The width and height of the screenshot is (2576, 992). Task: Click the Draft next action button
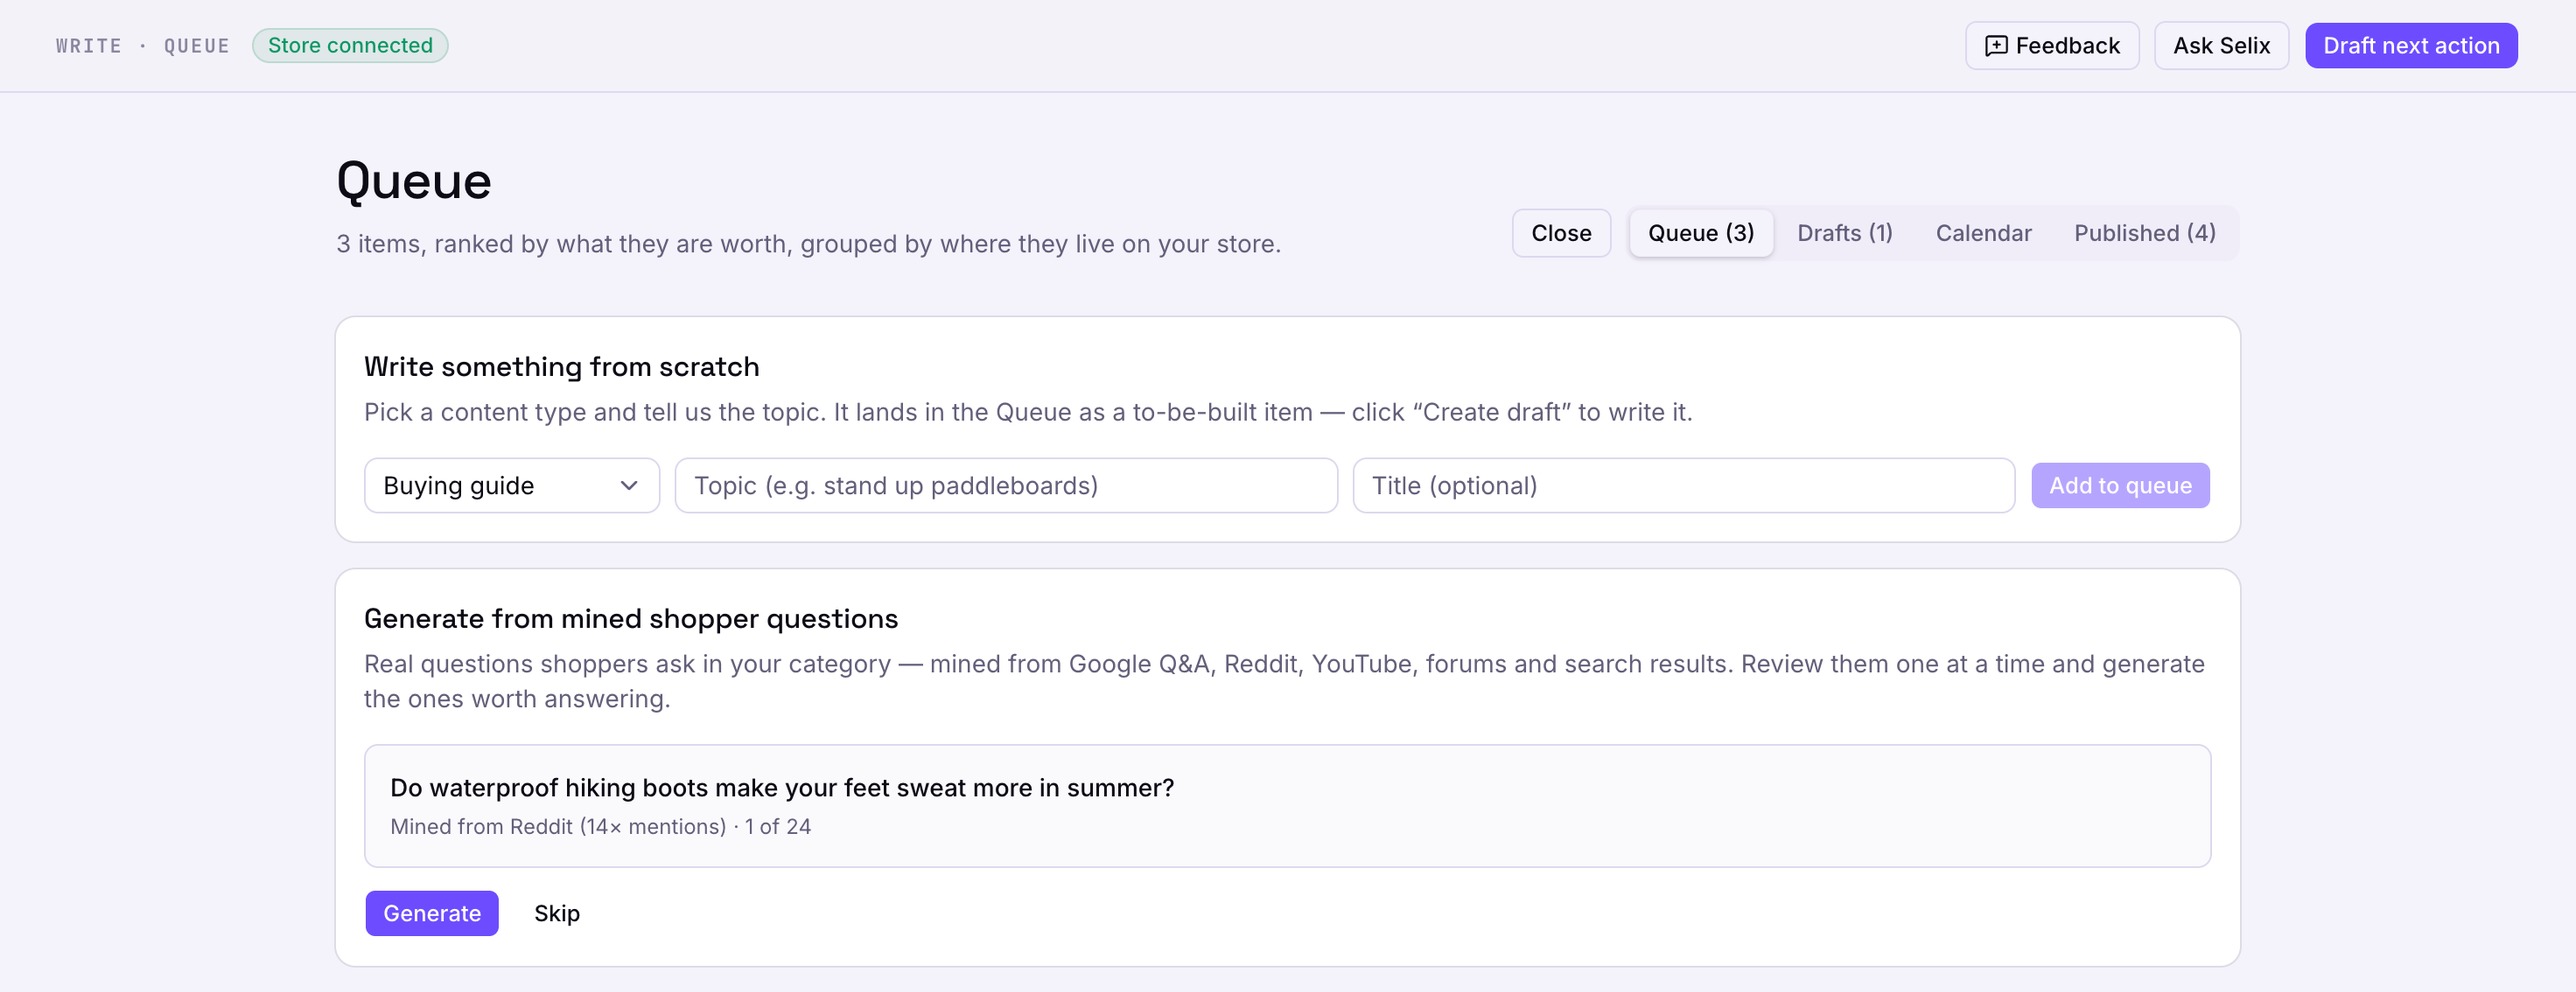point(2411,46)
